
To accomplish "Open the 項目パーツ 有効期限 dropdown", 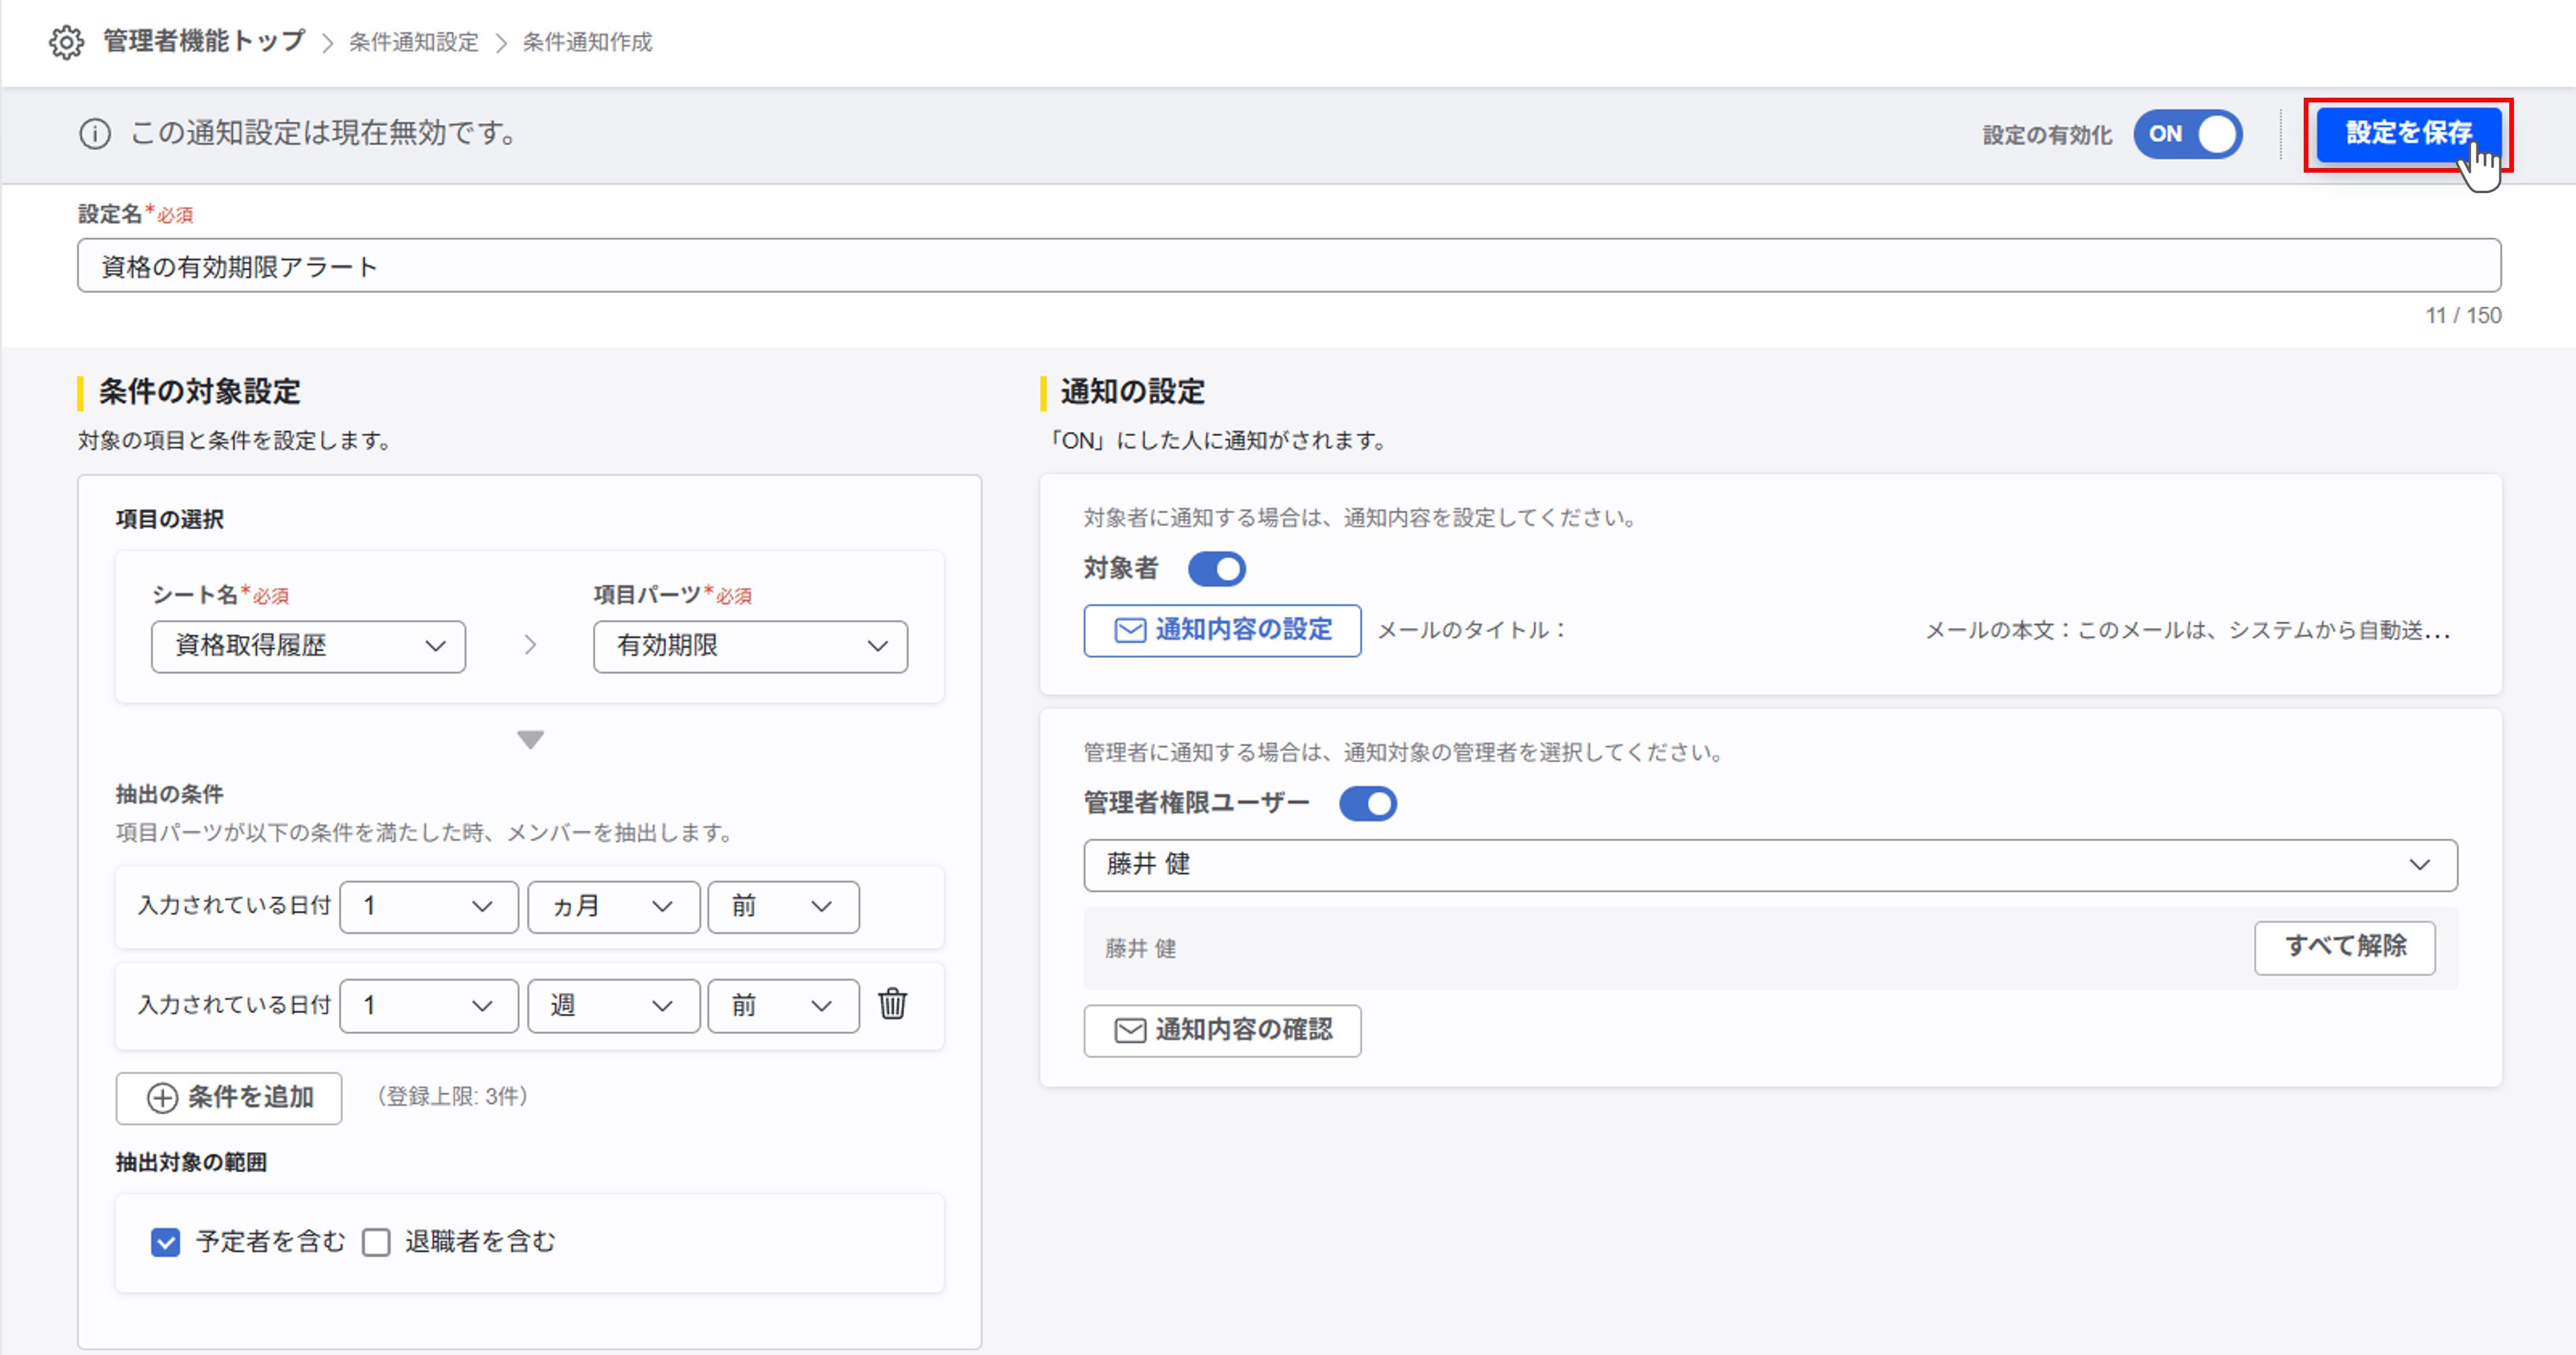I will (750, 646).
